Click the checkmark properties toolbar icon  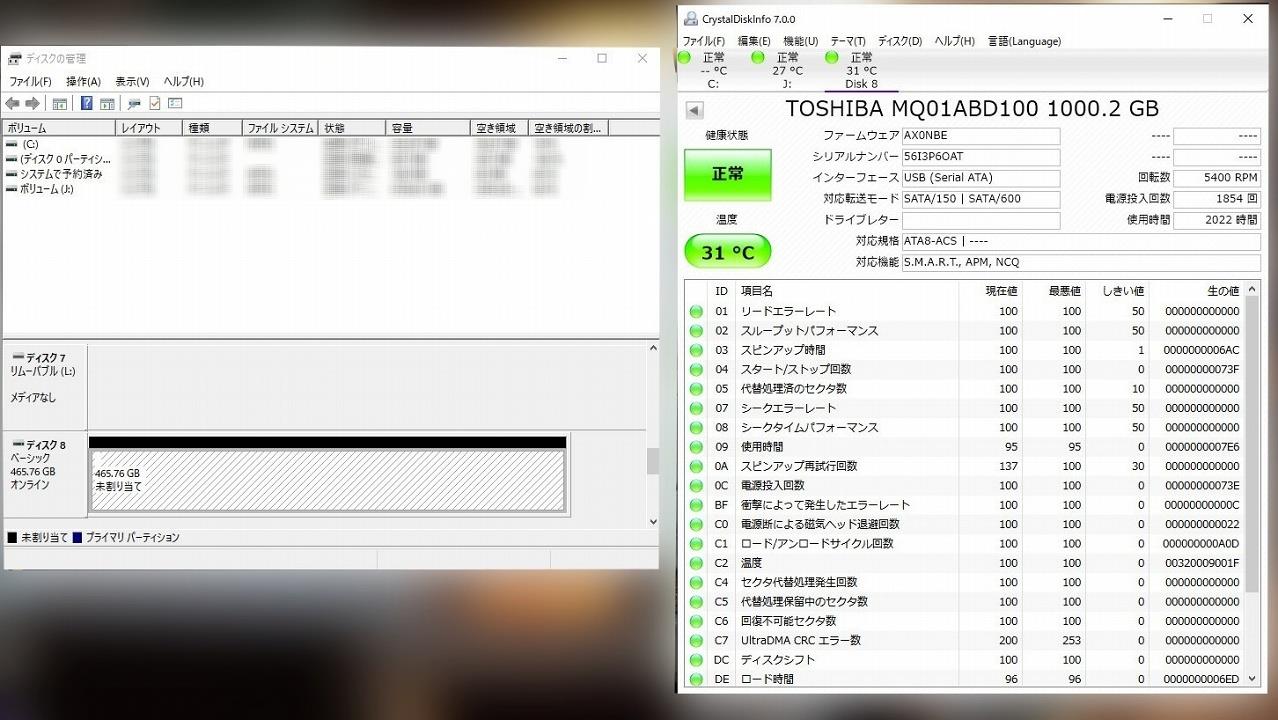click(x=155, y=103)
